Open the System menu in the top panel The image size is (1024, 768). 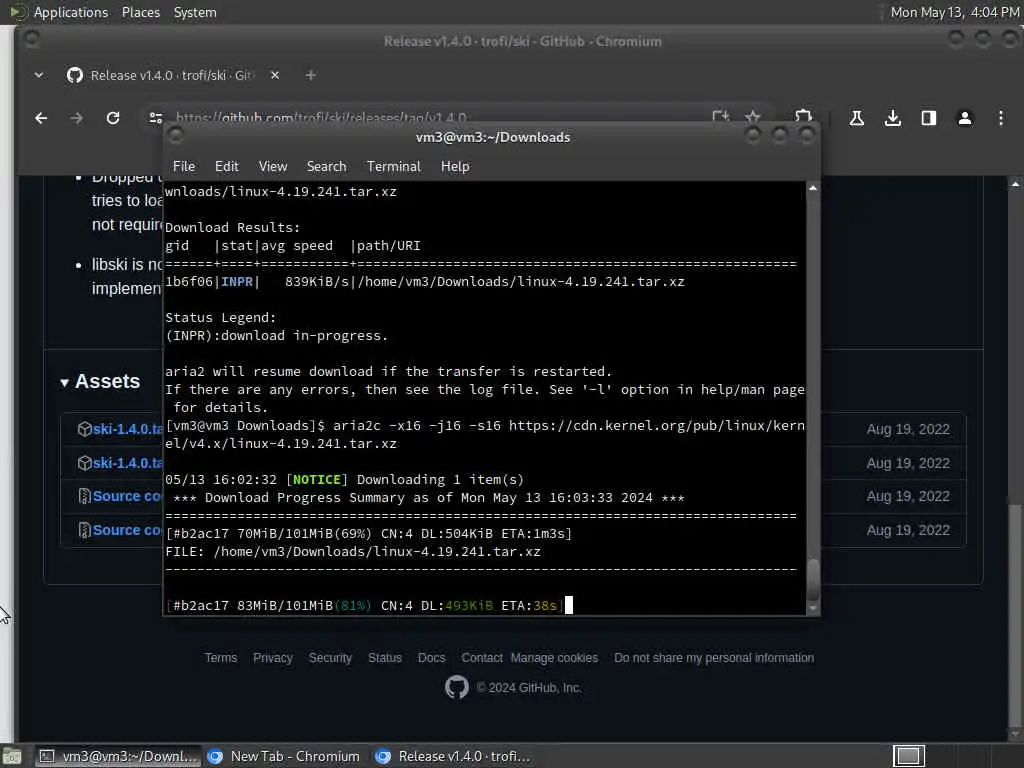tap(195, 12)
